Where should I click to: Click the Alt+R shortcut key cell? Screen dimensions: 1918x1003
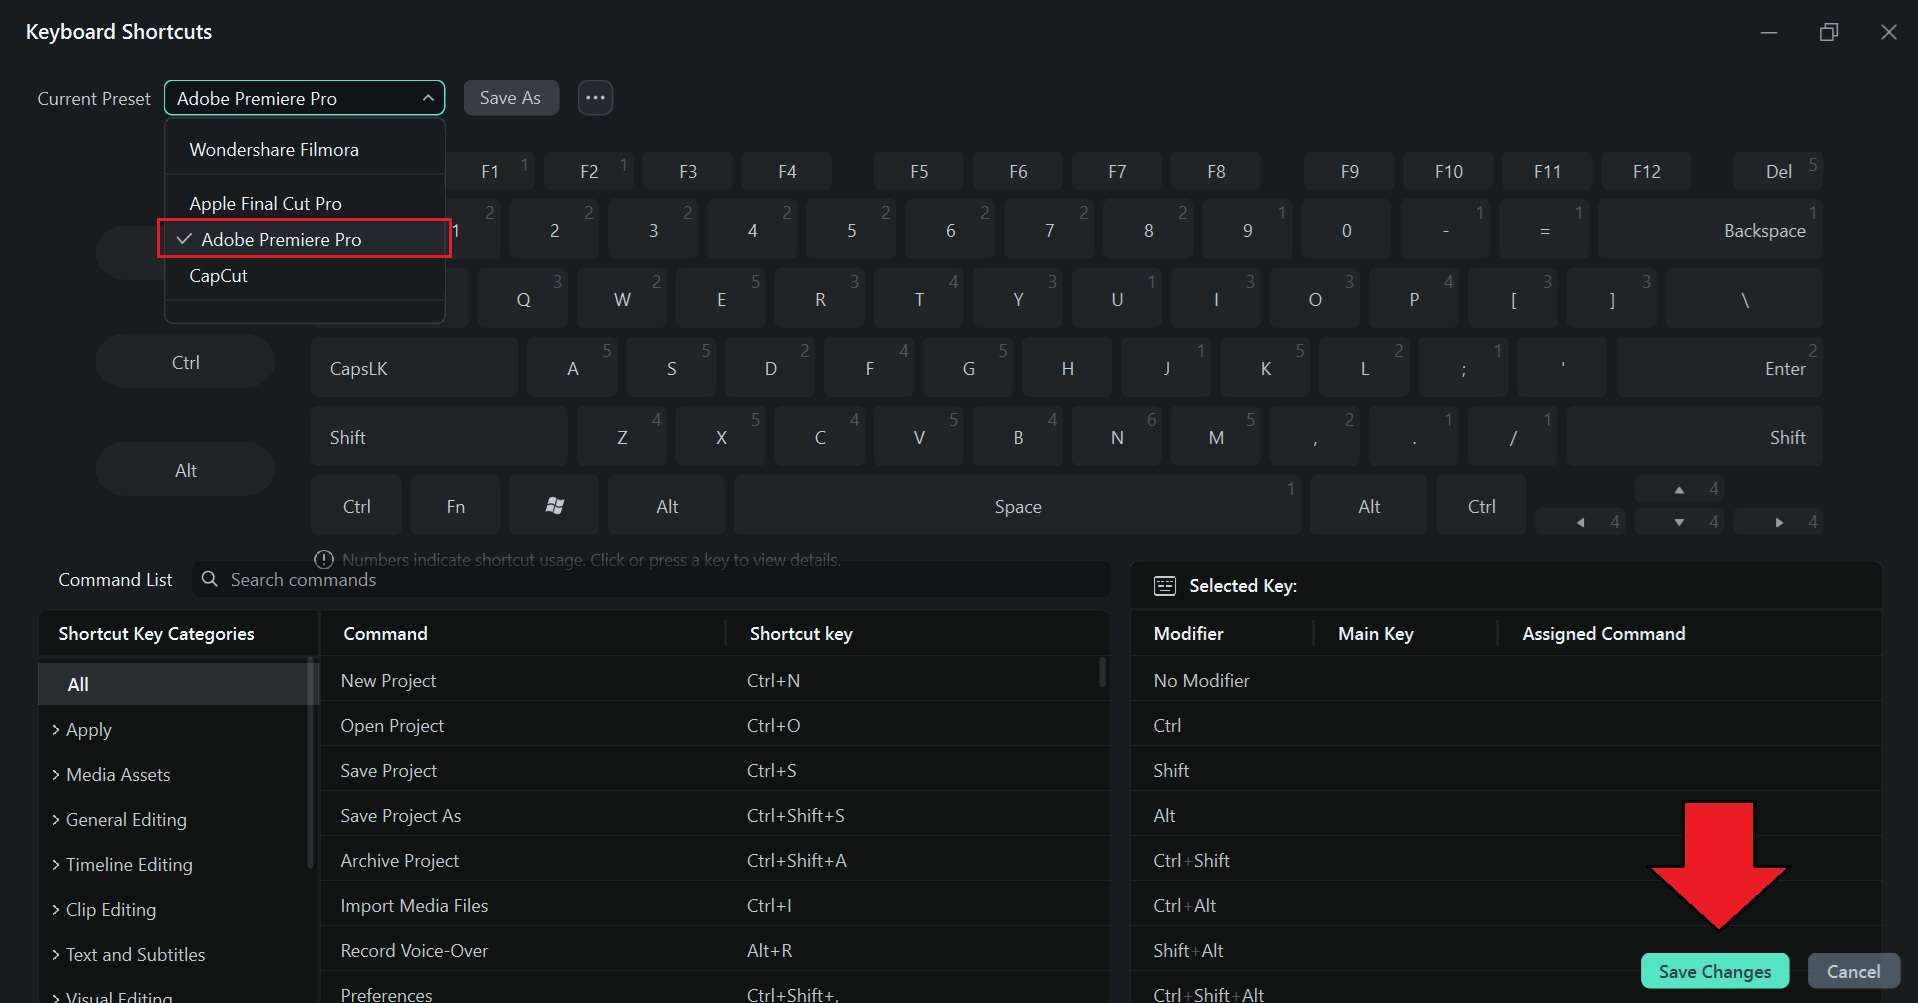[769, 950]
